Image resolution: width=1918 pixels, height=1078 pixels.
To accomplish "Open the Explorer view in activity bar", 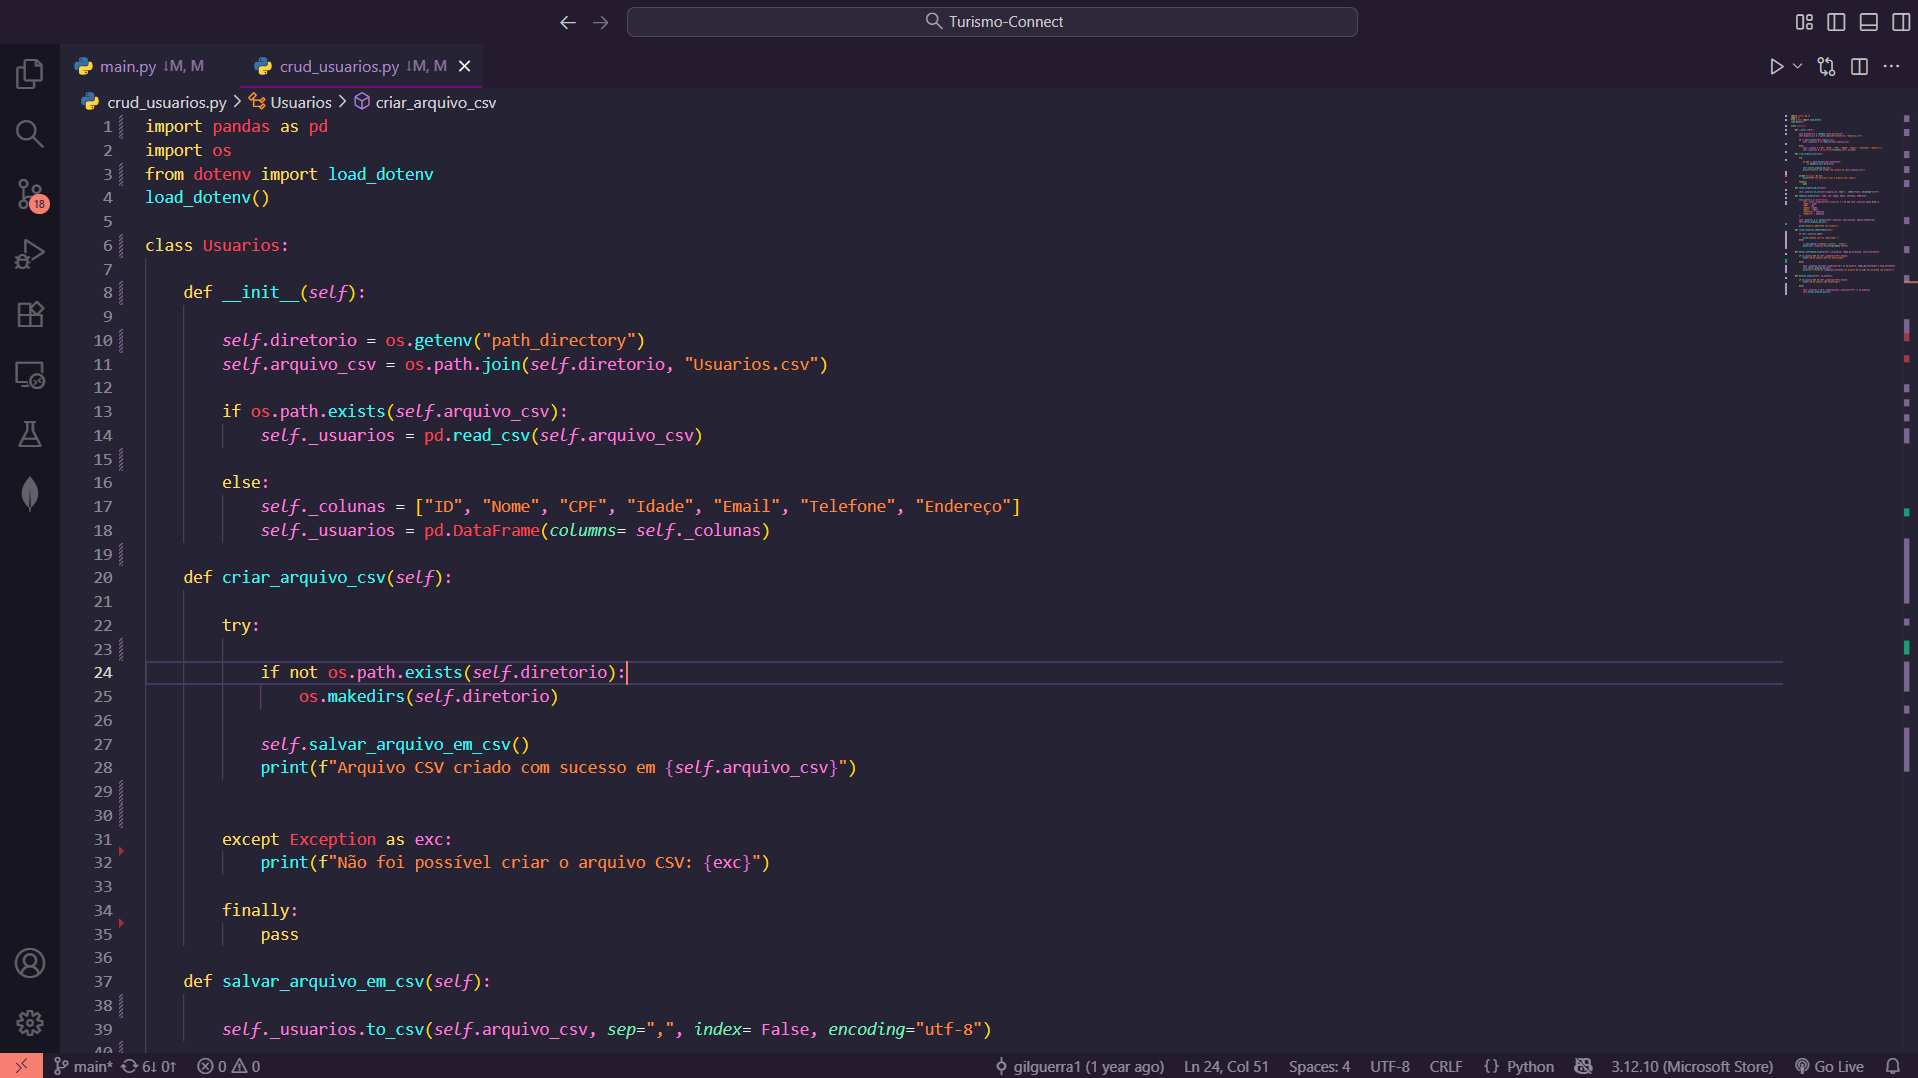I will (x=30, y=73).
